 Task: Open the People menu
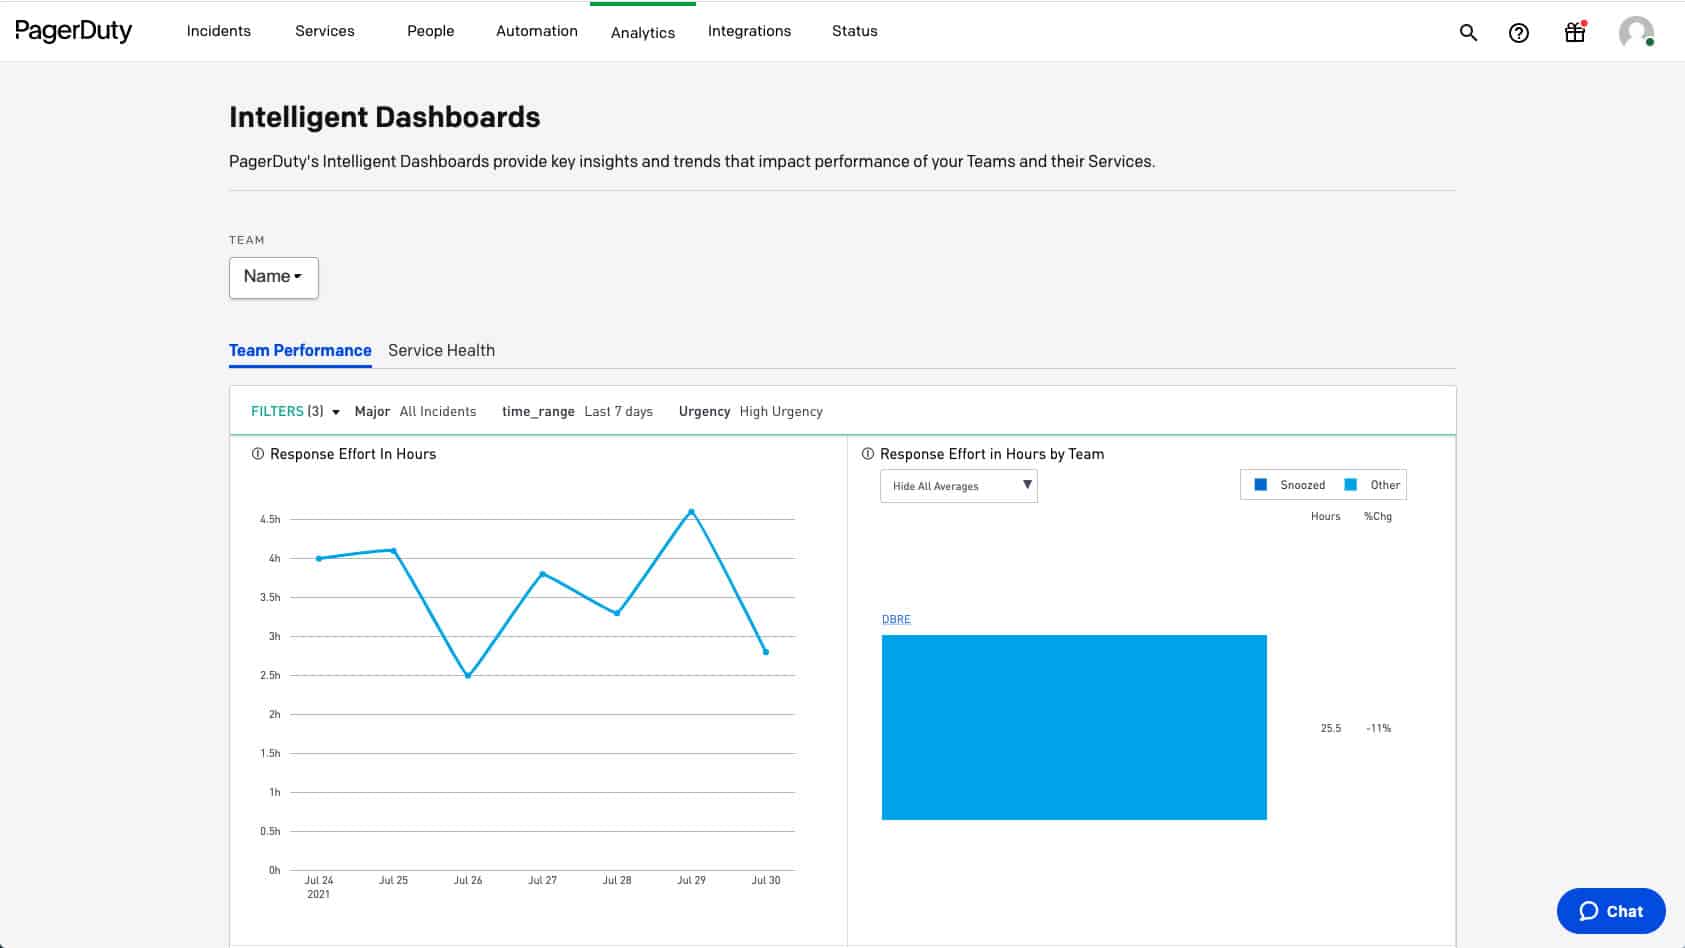[x=431, y=31]
